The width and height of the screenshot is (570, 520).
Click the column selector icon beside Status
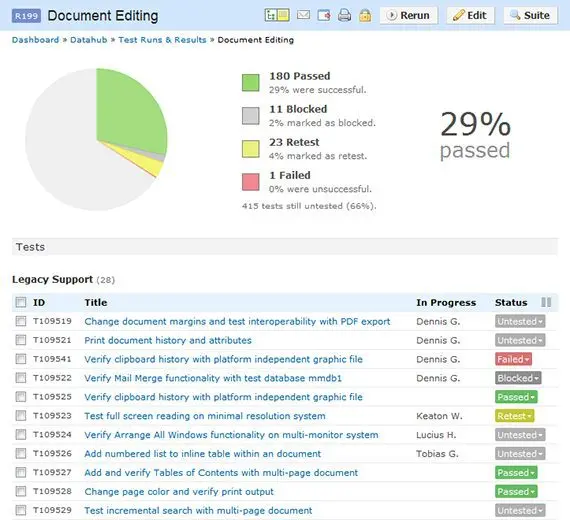[546, 302]
